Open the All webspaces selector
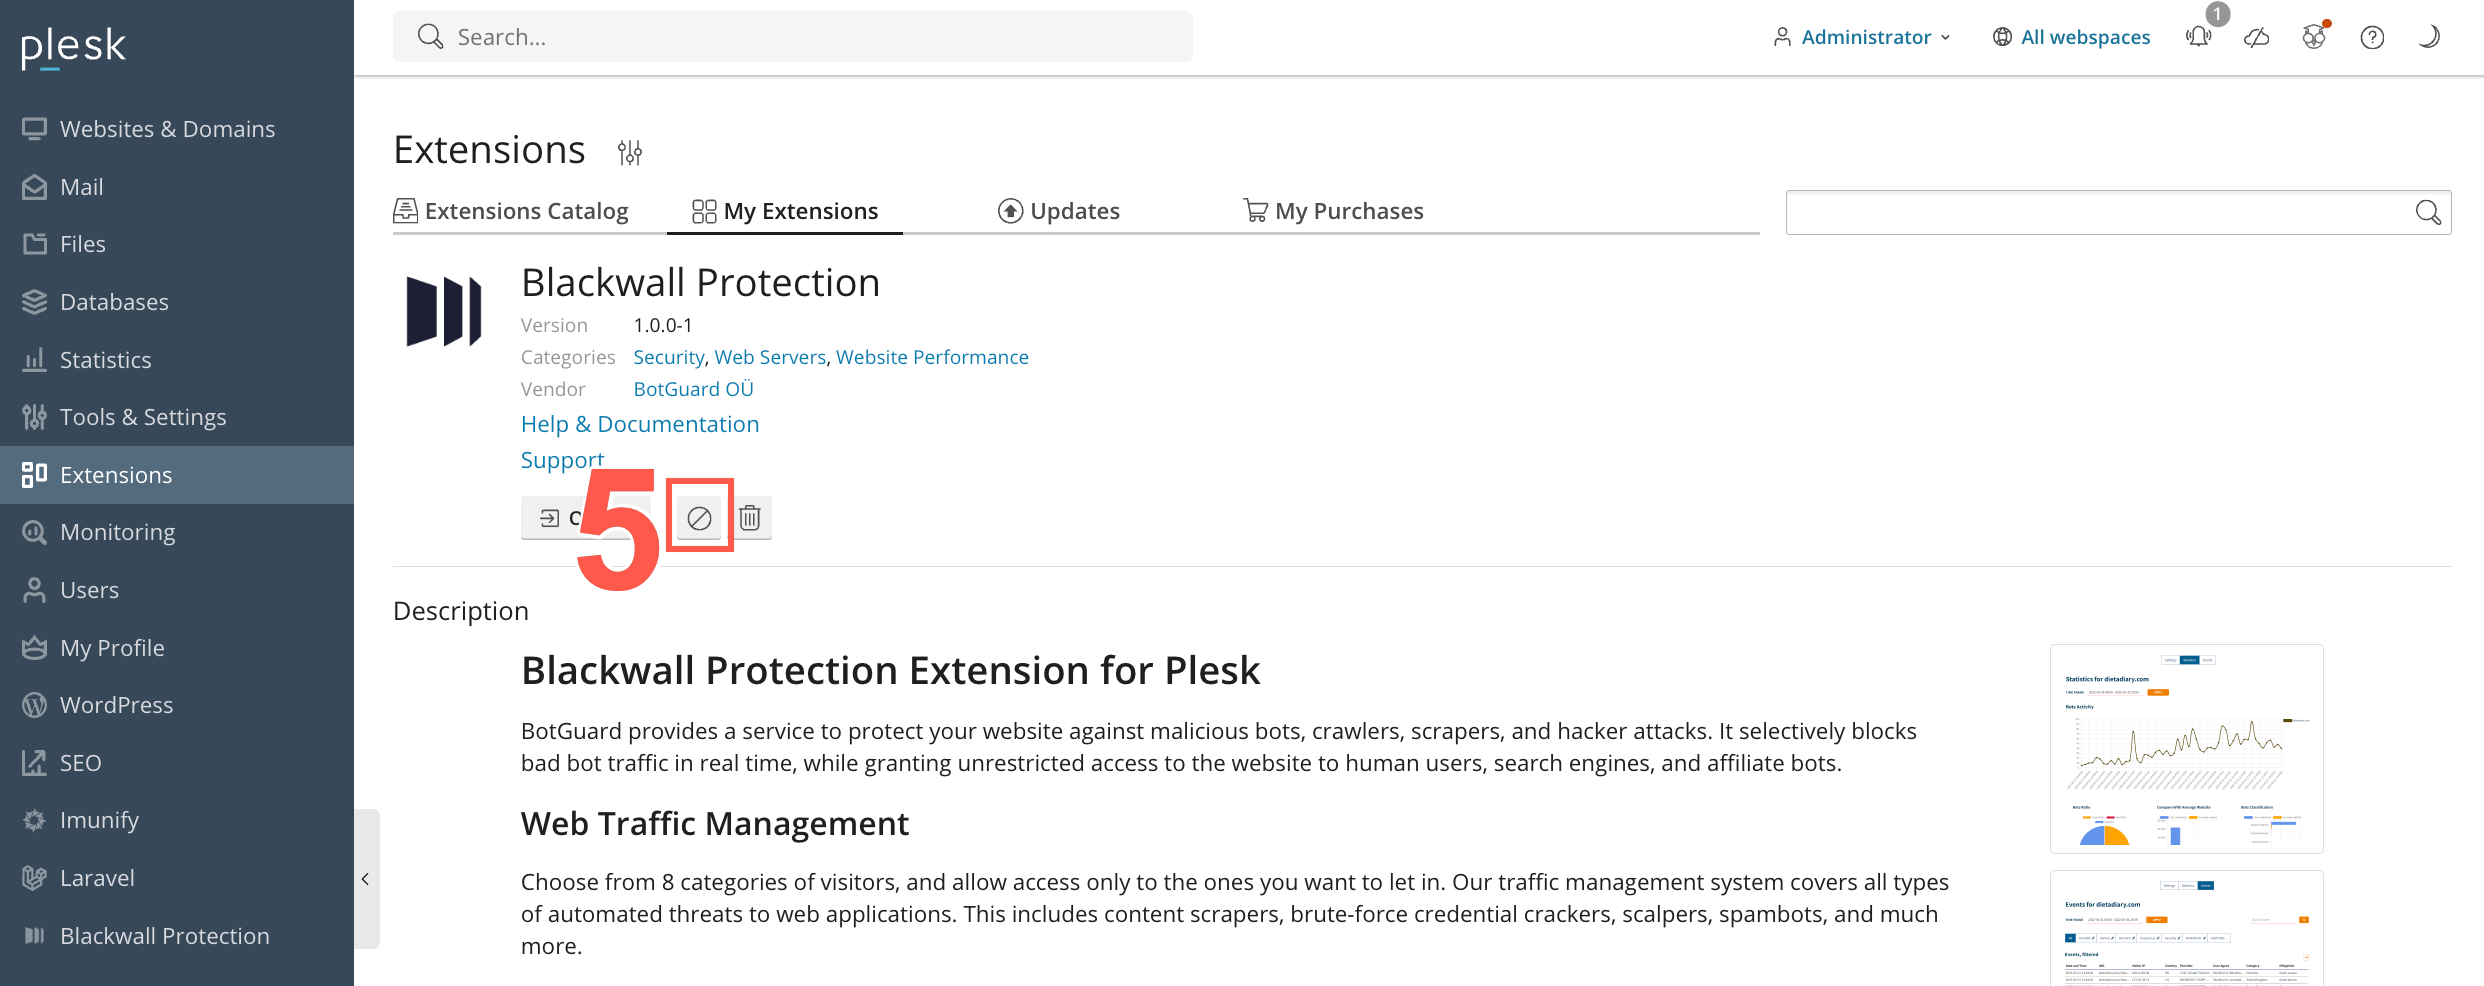The image size is (2484, 986). tap(2071, 37)
